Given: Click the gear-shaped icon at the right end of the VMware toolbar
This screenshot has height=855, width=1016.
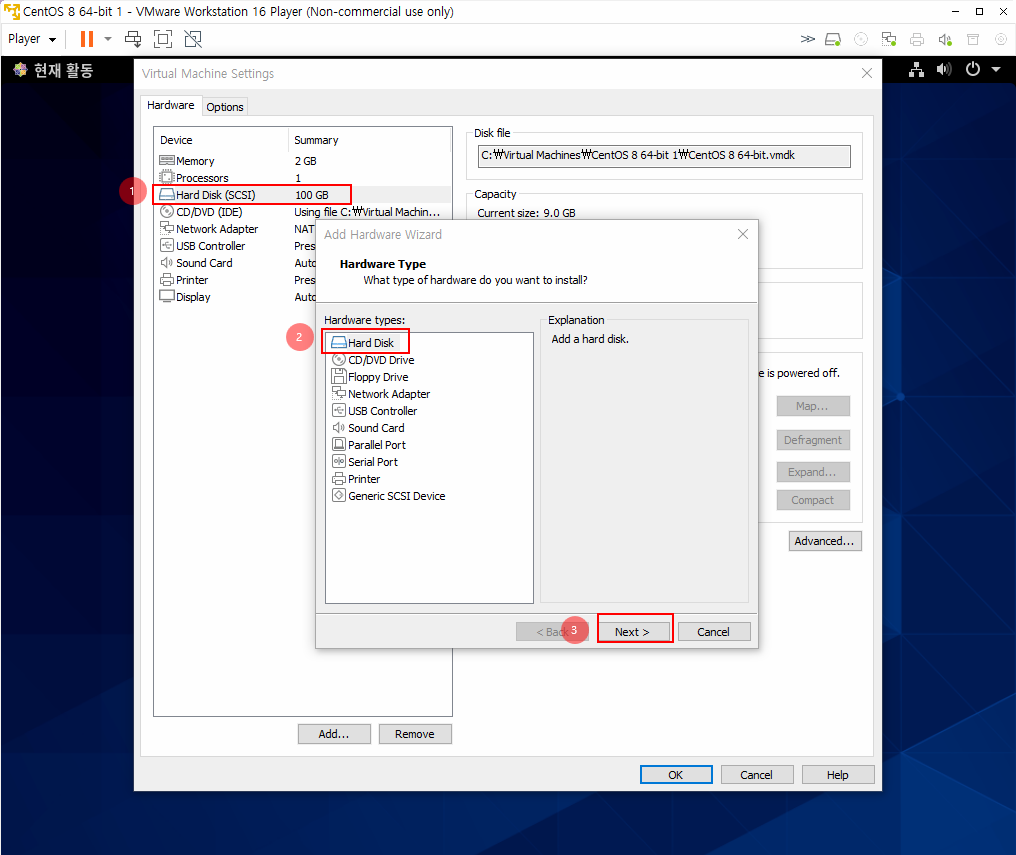Looking at the screenshot, I should click(x=1001, y=40).
